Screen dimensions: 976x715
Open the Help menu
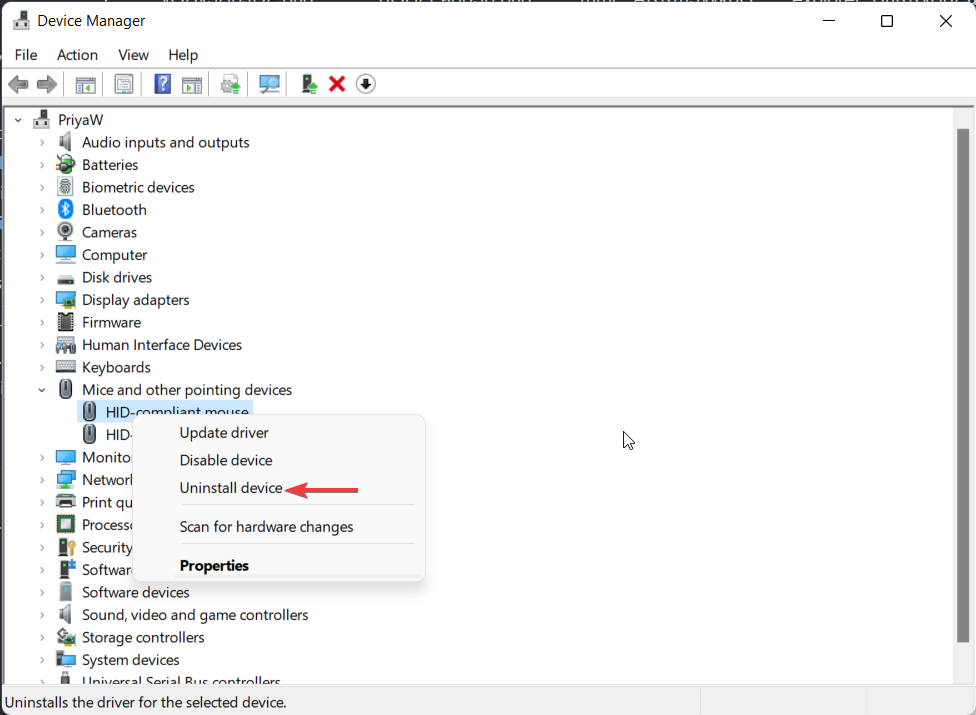point(183,55)
